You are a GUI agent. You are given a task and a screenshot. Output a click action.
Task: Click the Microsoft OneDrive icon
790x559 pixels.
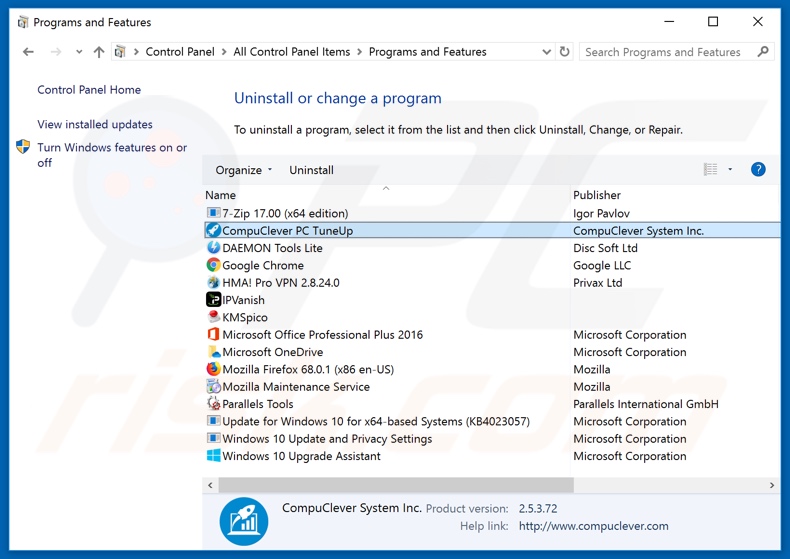pos(214,352)
